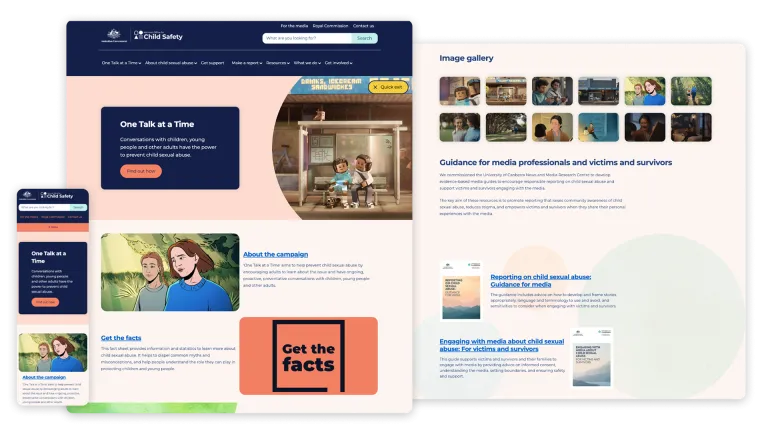Click the 'Image gallery' heading
Screen dimensions: 768x432
pyautogui.click(x=466, y=58)
